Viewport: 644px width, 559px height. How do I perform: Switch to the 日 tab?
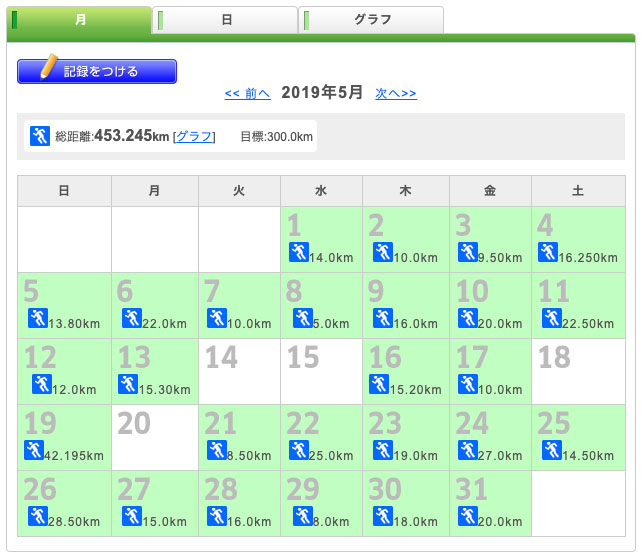tap(226, 20)
